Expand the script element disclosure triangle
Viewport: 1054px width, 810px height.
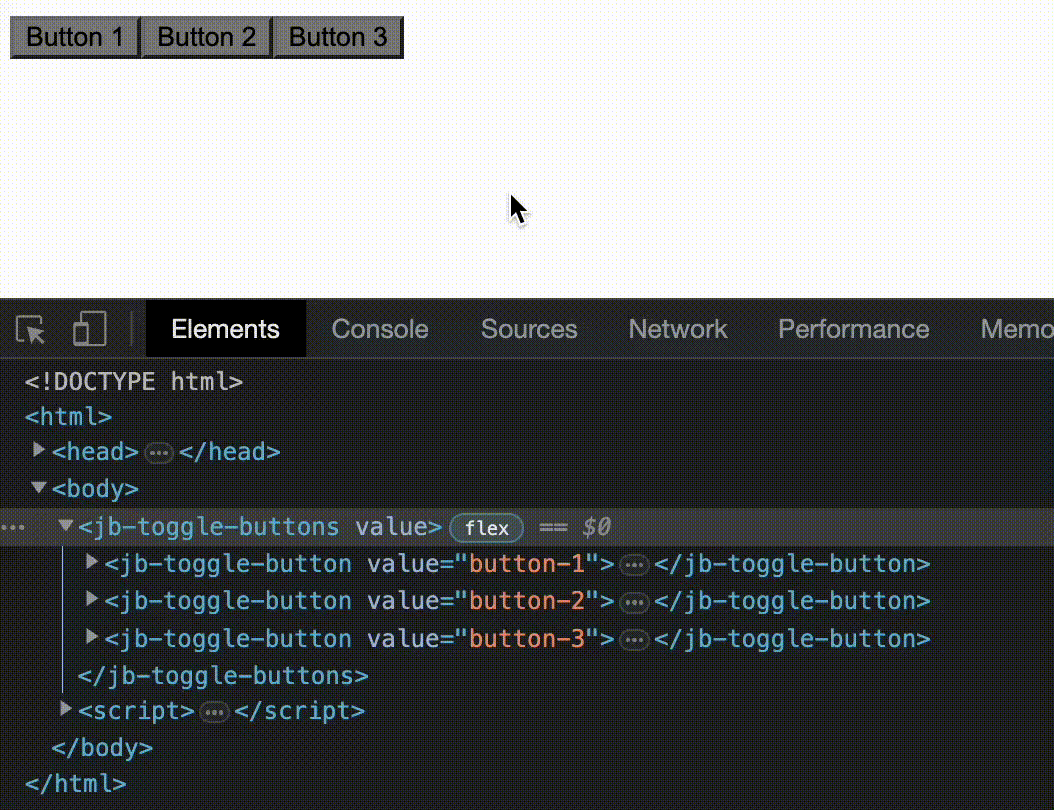(64, 710)
